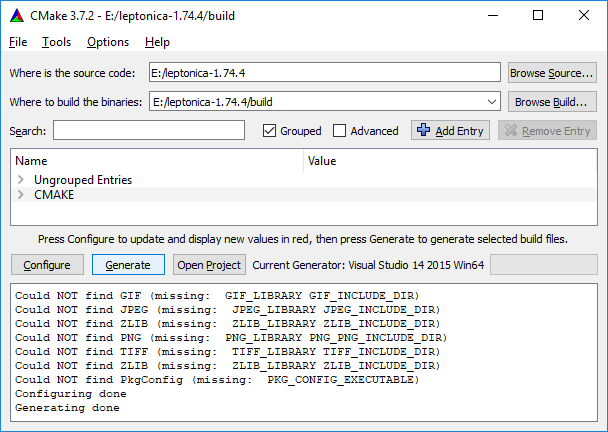Click the blue plus icon on Add Entry
The height and width of the screenshot is (432, 608).
(x=423, y=130)
